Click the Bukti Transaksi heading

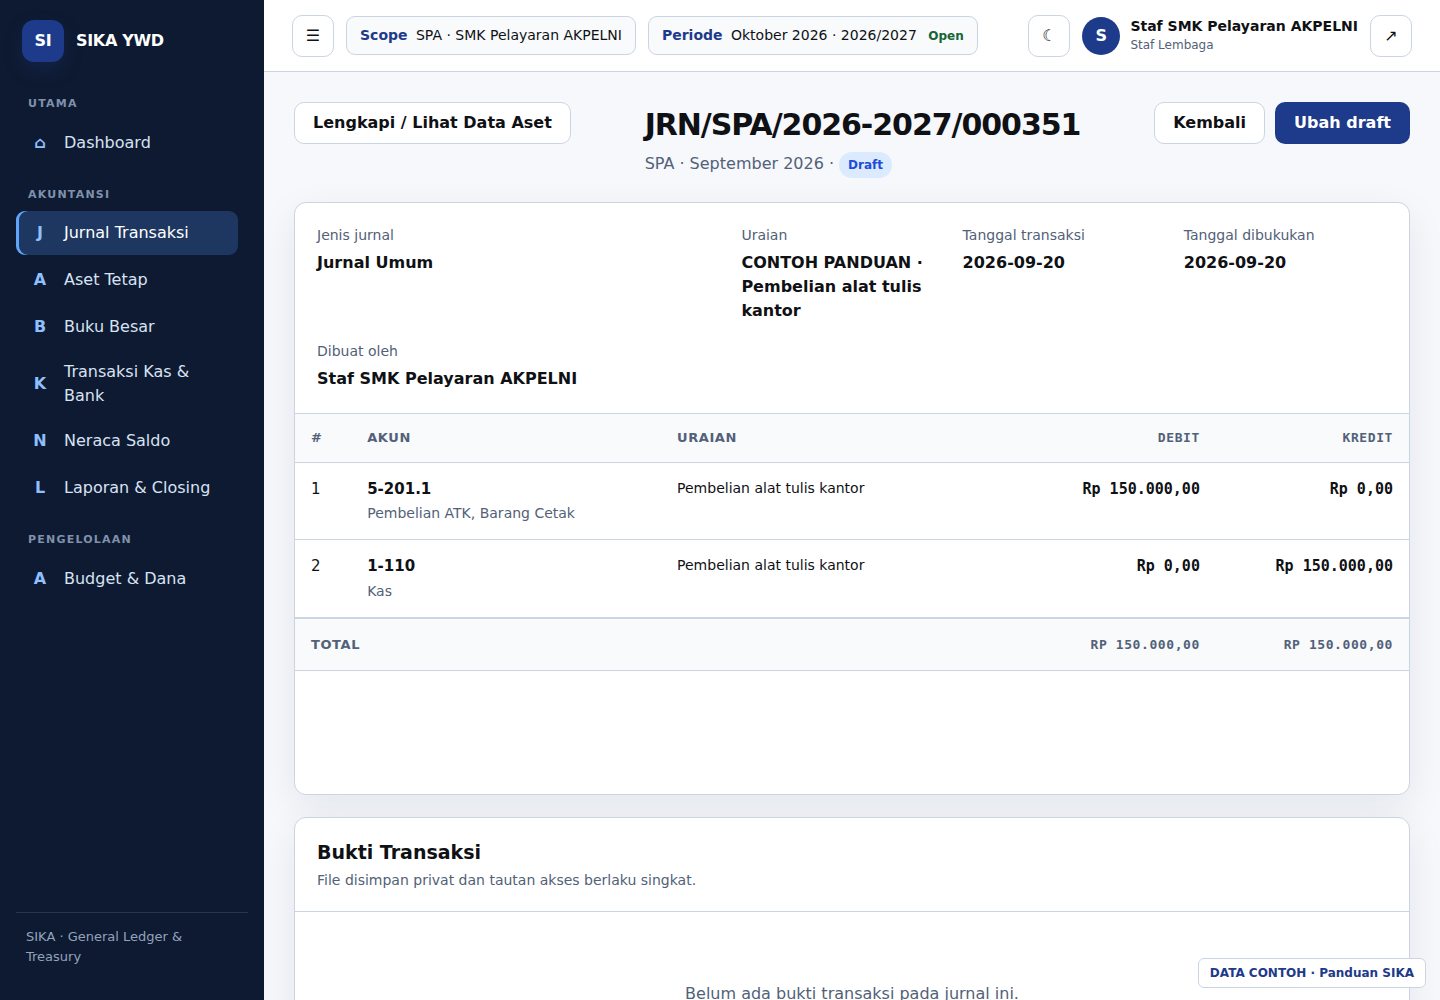(399, 852)
